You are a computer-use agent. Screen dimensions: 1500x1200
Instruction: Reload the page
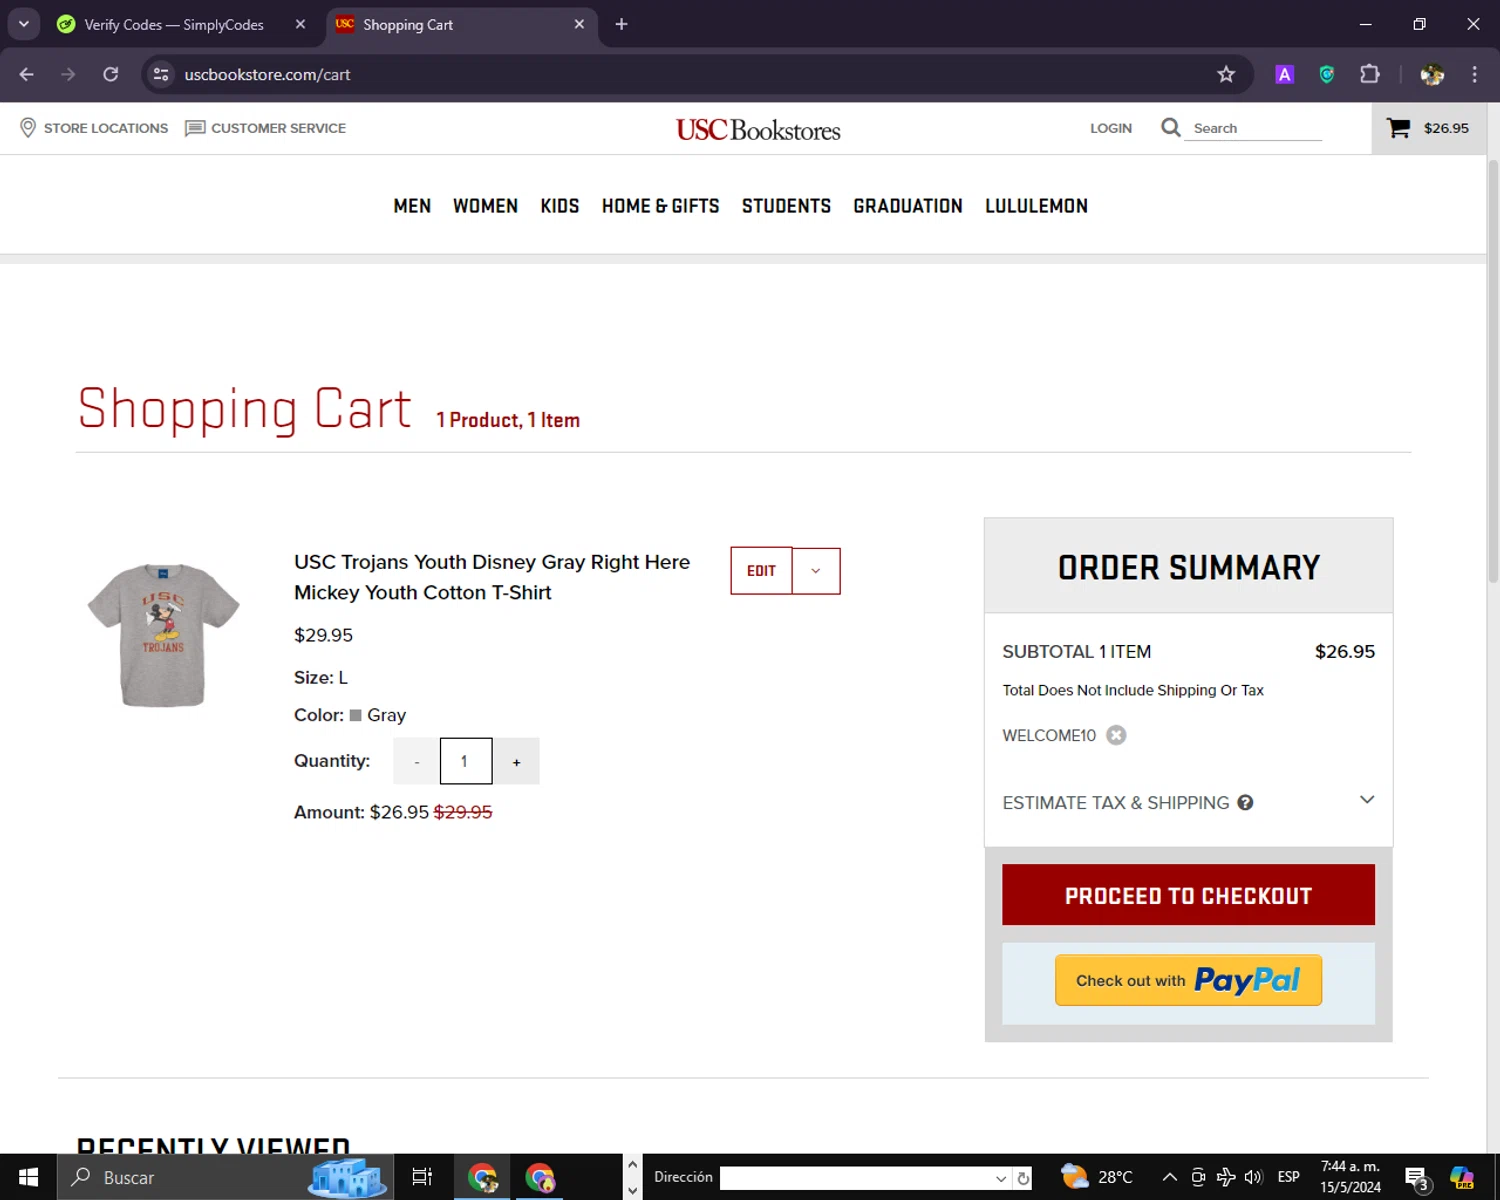click(111, 74)
